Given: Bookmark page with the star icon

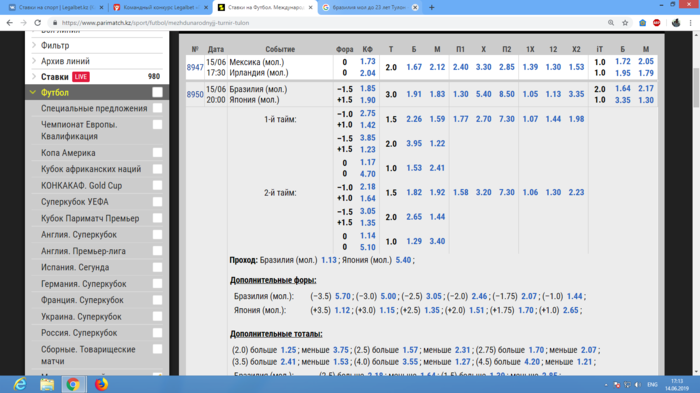Looking at the screenshot, I should 625,23.
